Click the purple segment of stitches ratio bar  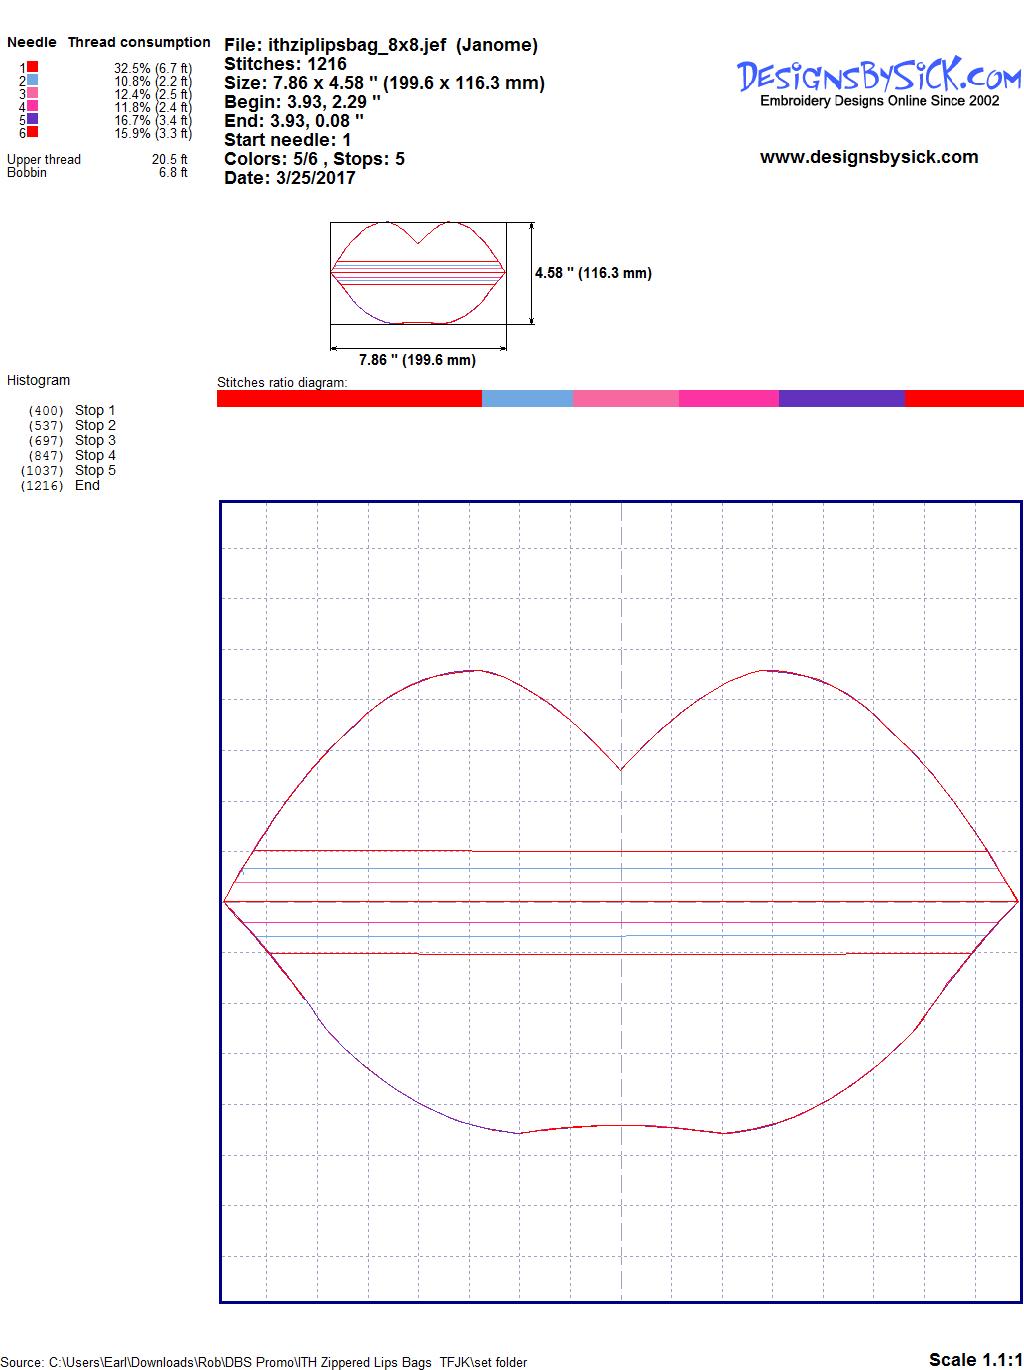coord(841,399)
